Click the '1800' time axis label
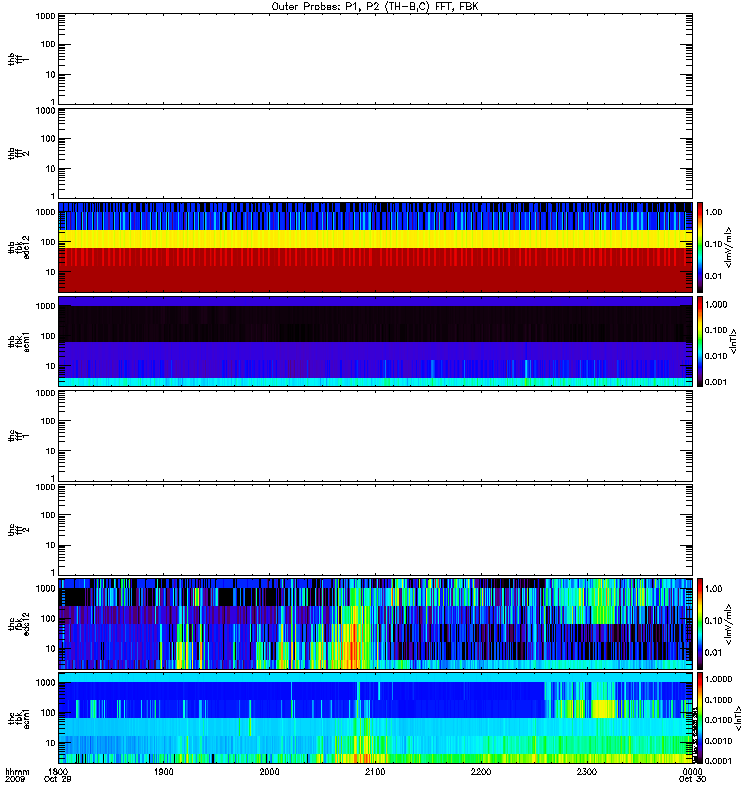This screenshot has height=800, width=750. point(58,772)
